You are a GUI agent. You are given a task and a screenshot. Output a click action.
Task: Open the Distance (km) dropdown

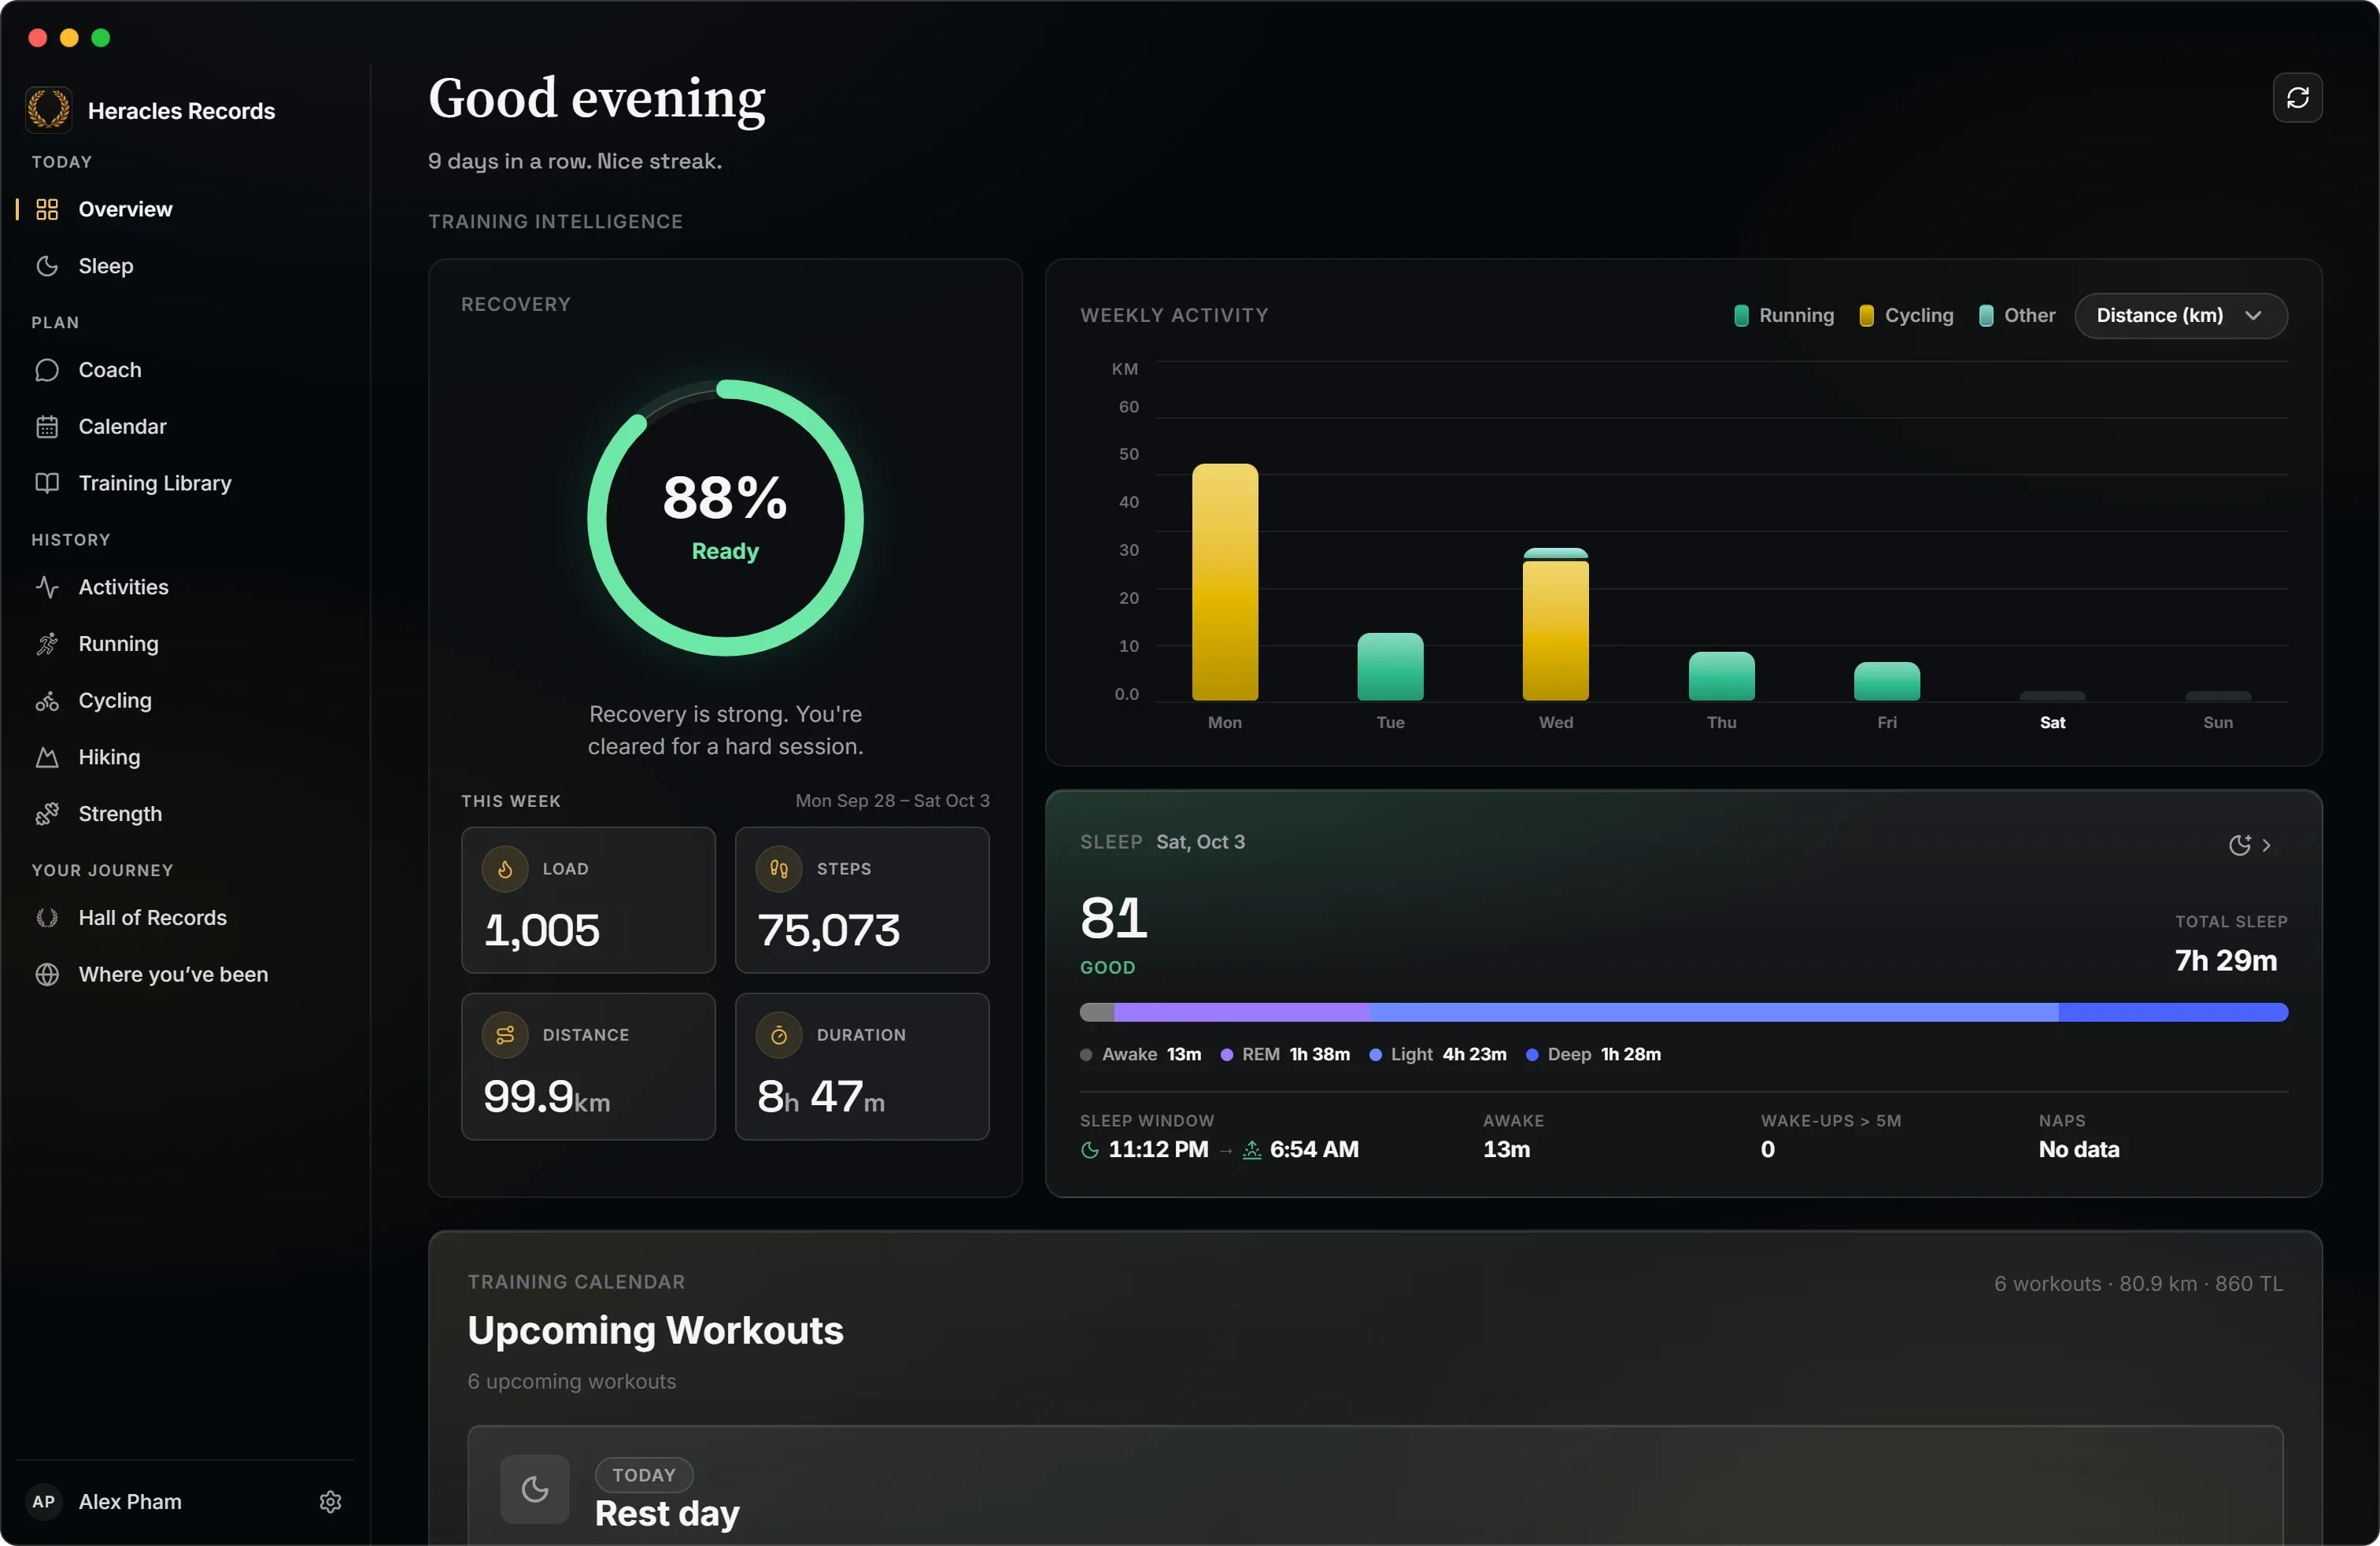click(2180, 315)
